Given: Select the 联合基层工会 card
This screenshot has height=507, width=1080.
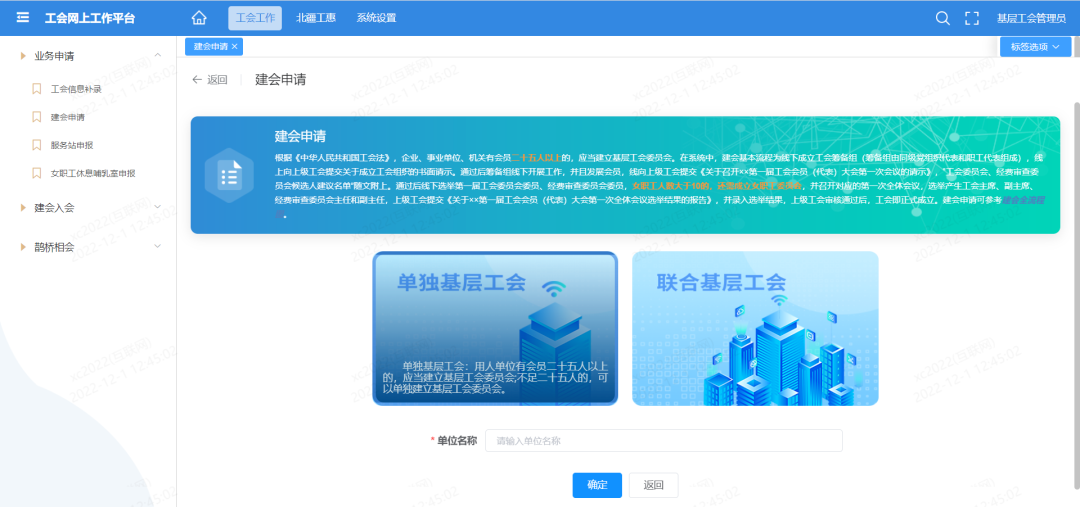Looking at the screenshot, I should pos(755,328).
